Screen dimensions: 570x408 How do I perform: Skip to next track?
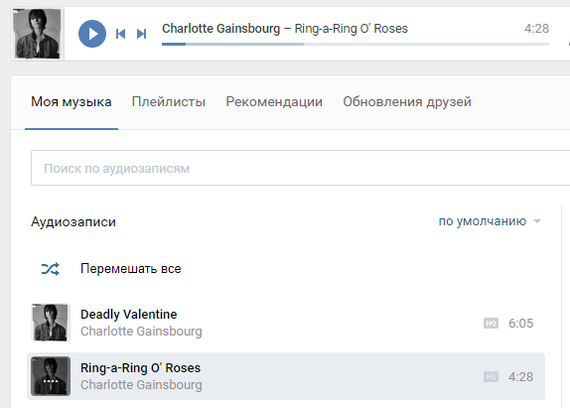(141, 34)
